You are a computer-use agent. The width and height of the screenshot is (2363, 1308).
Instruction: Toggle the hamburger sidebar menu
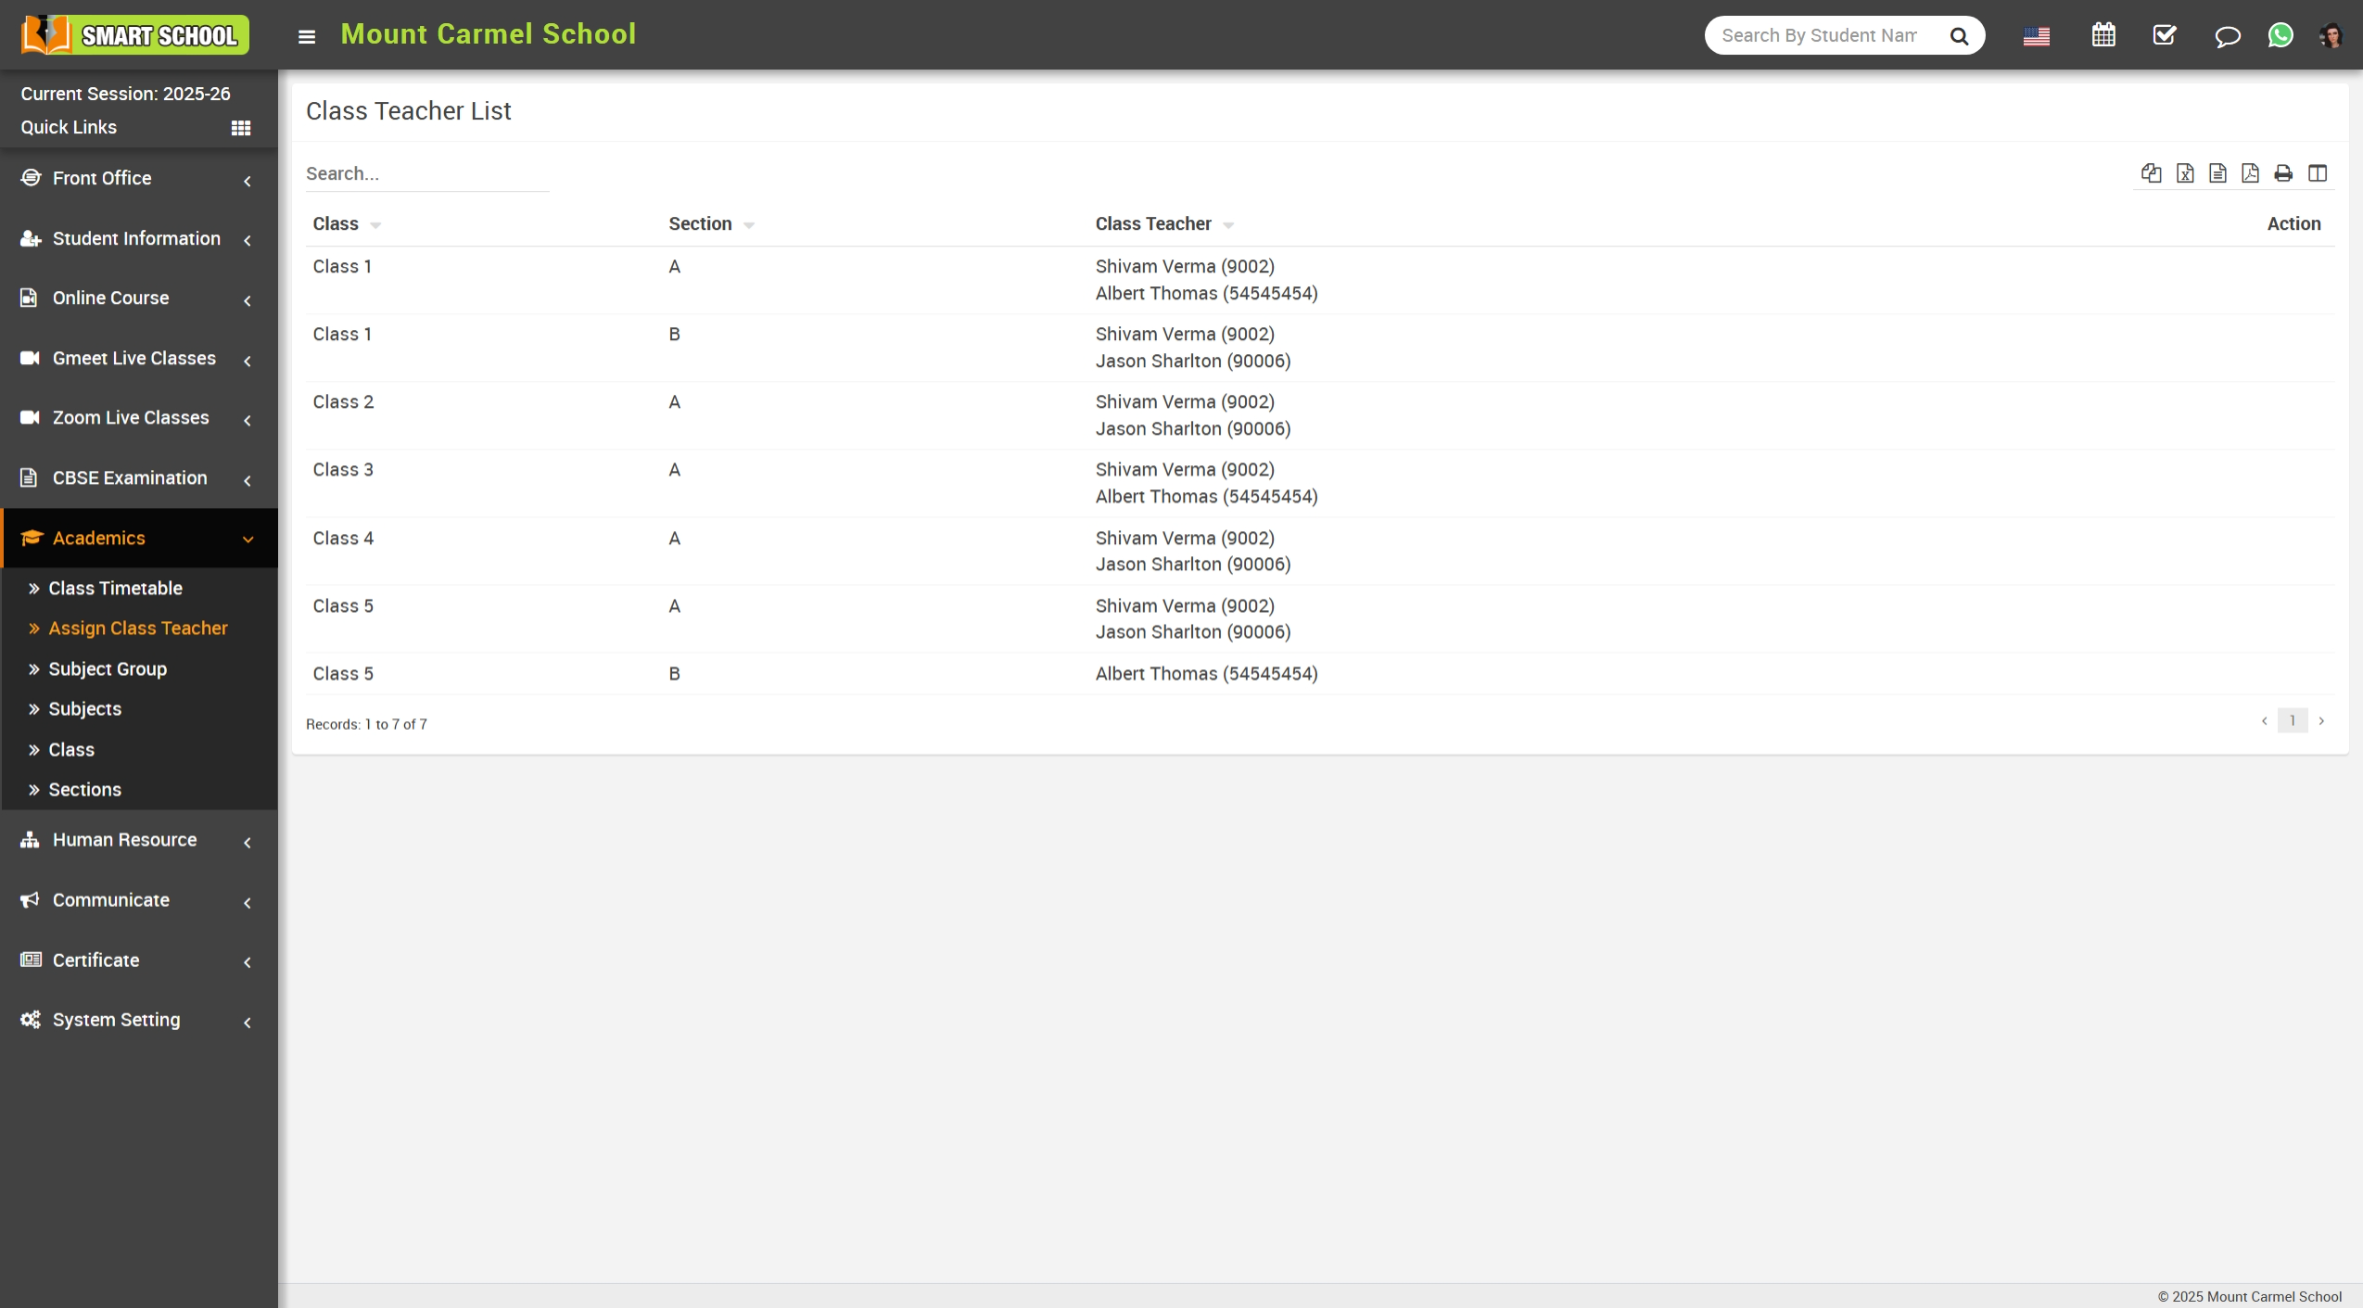[307, 36]
